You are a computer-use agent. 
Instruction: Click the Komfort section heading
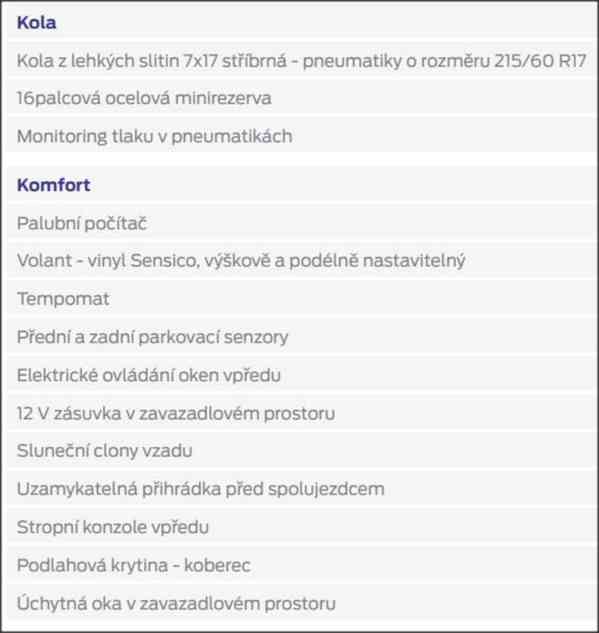[53, 185]
